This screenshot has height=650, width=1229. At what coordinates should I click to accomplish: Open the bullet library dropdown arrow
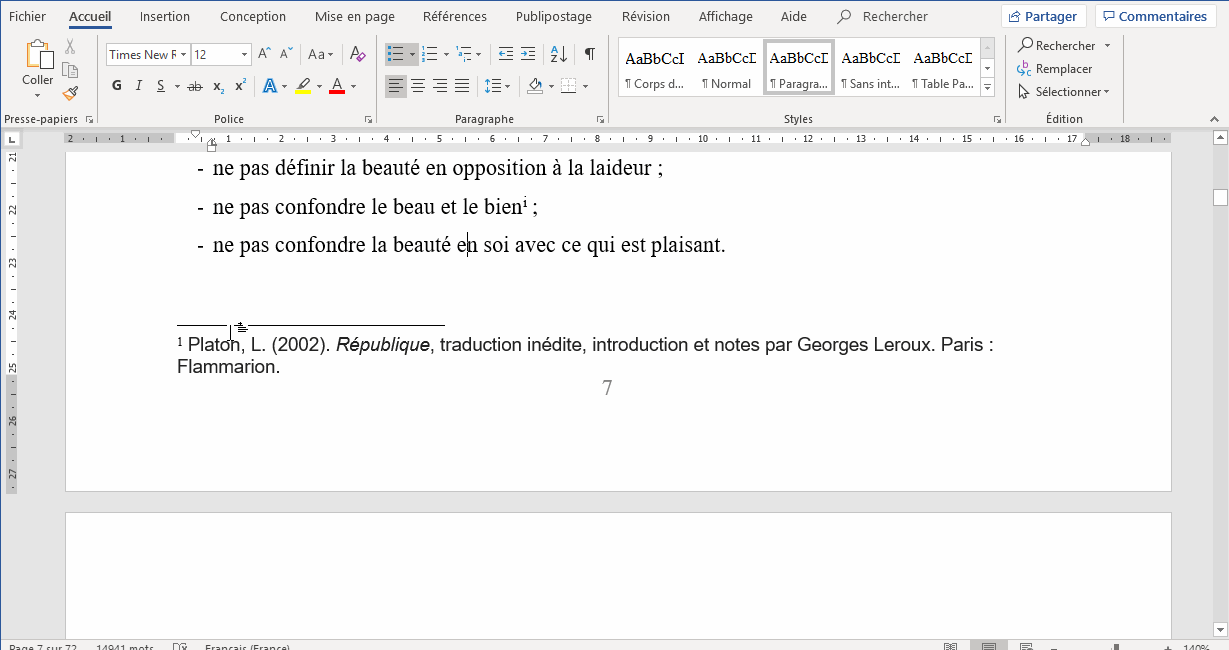pyautogui.click(x=412, y=54)
